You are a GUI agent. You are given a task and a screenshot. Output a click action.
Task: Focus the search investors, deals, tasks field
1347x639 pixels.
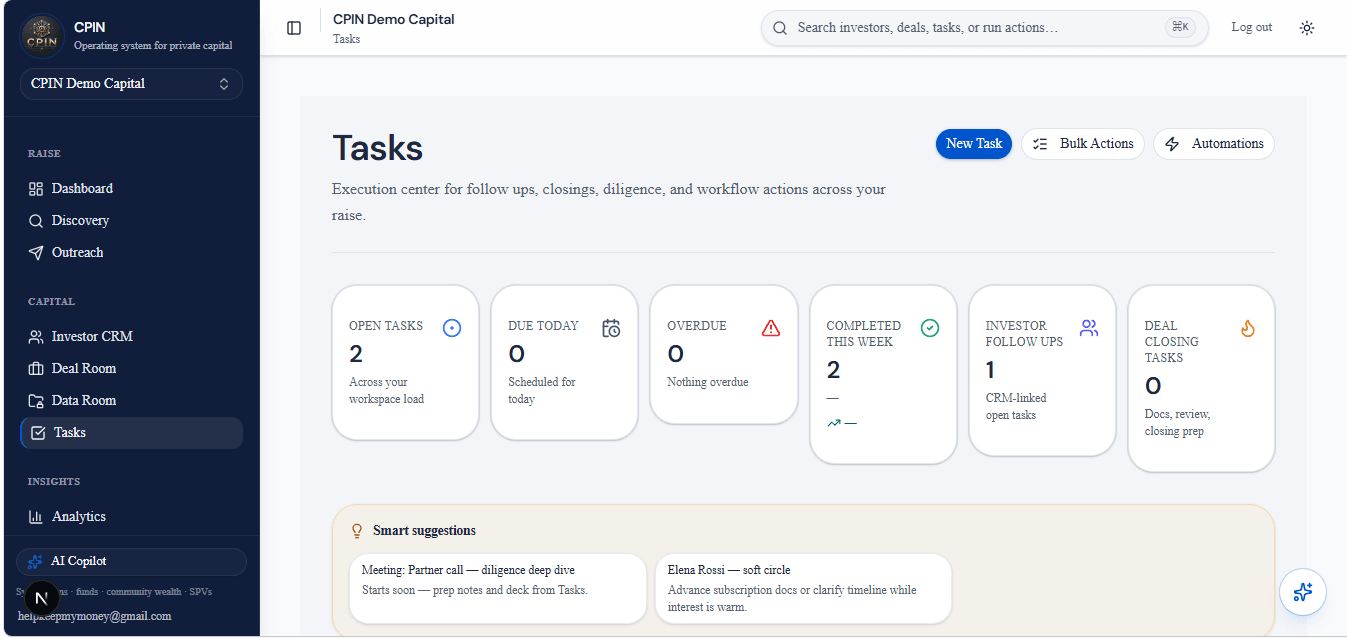click(984, 28)
